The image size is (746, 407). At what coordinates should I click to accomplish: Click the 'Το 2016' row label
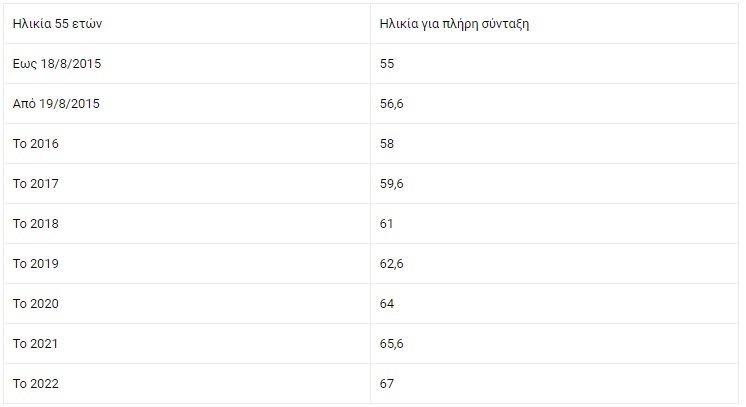tap(36, 144)
